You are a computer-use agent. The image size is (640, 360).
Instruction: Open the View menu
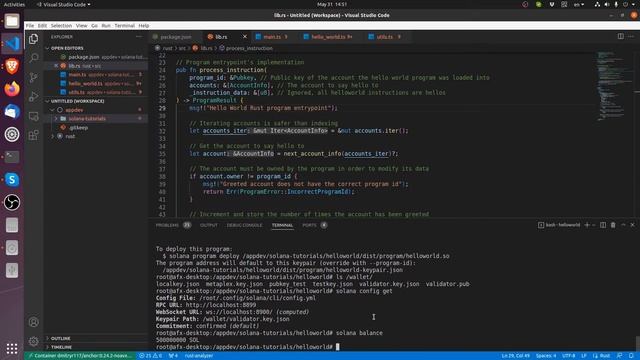pyautogui.click(x=81, y=25)
